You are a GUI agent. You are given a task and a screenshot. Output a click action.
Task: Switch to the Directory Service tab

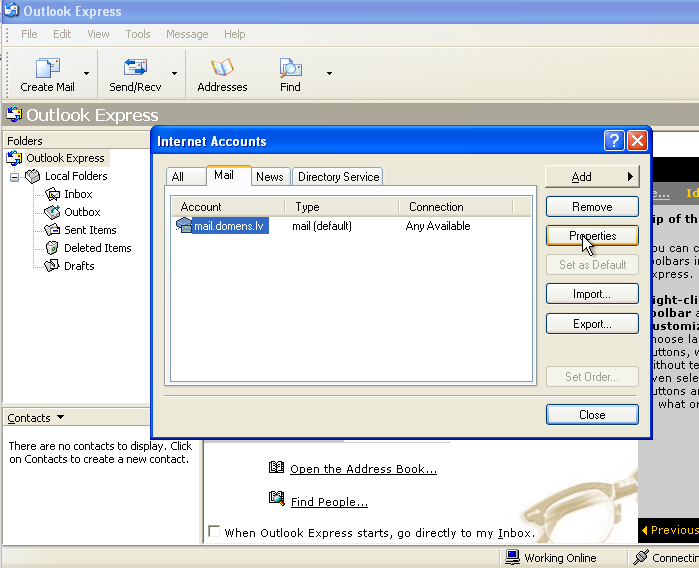[338, 177]
